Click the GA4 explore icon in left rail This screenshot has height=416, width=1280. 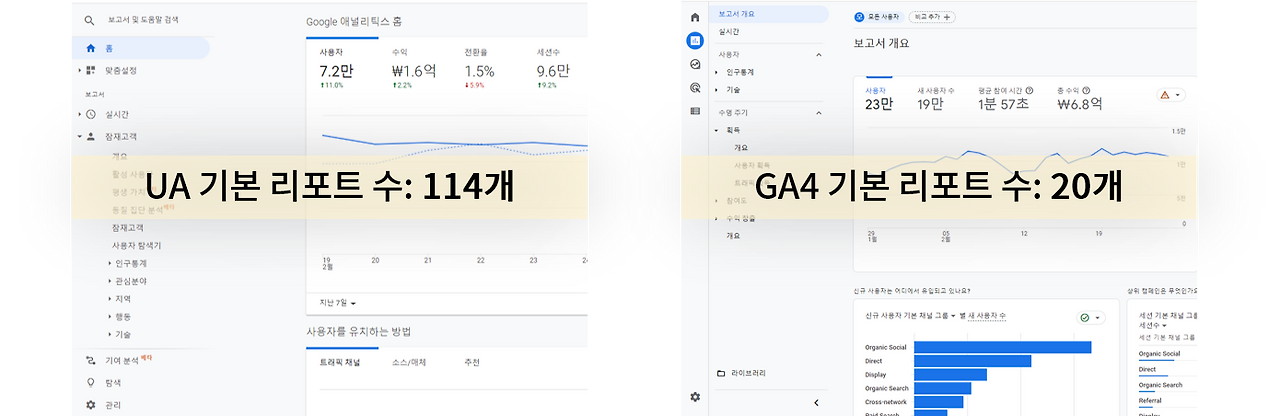point(695,64)
